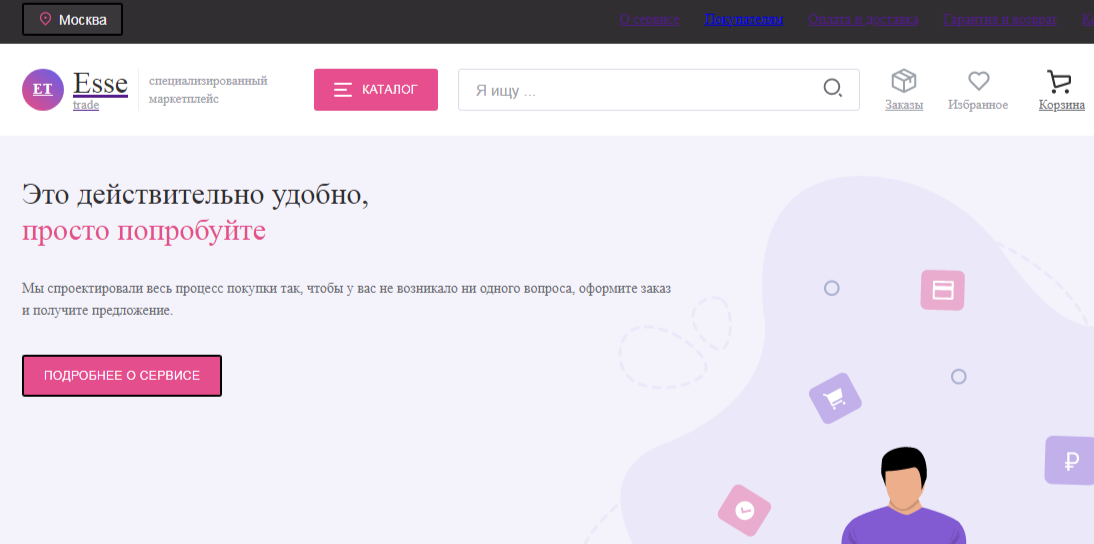The image size is (1094, 544).
Task: Open the Избранное label
Action: [x=978, y=105]
